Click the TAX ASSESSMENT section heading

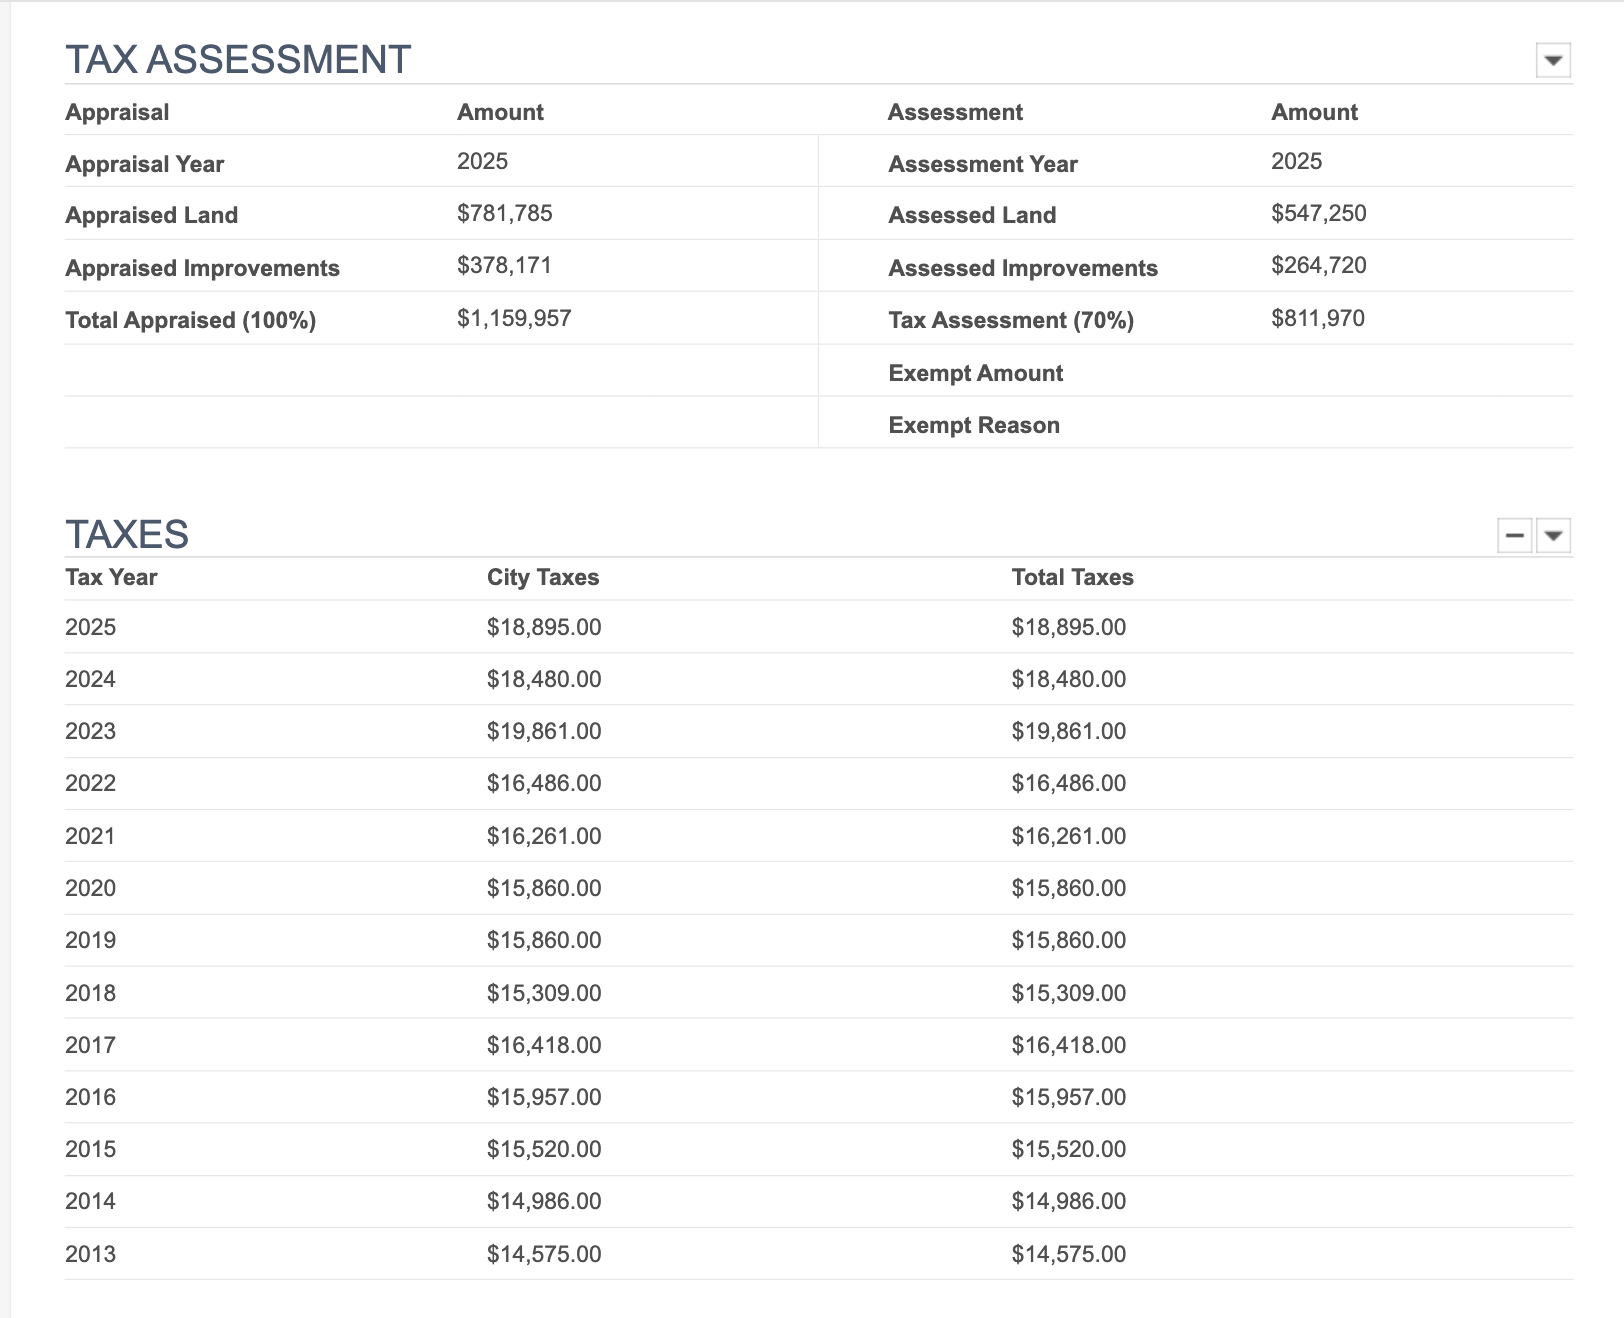(238, 60)
